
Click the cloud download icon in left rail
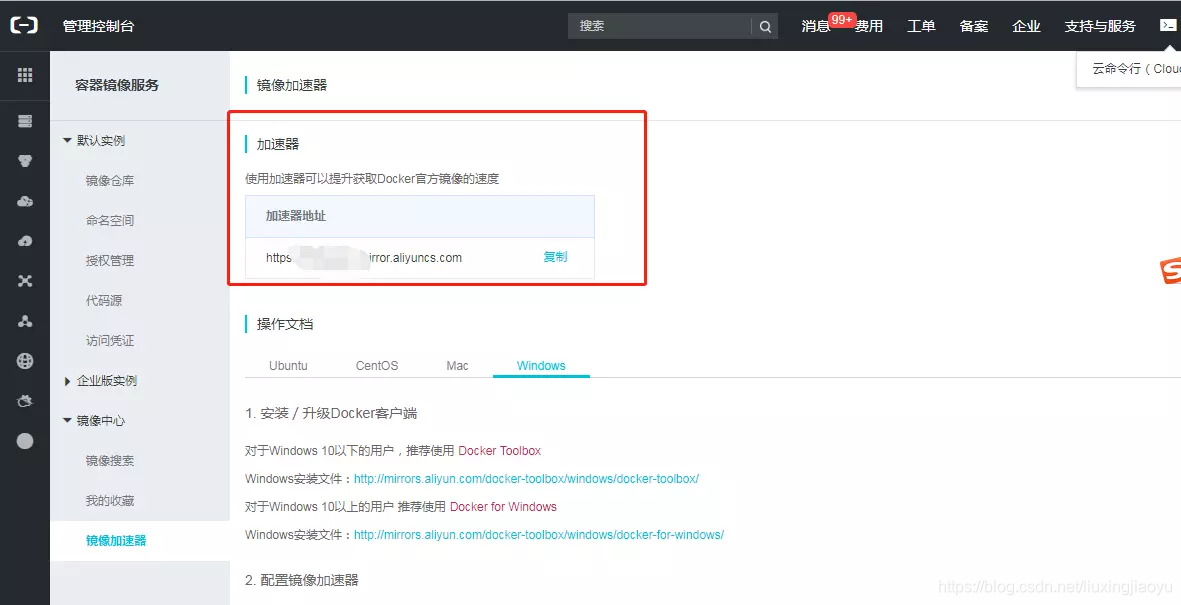[24, 240]
